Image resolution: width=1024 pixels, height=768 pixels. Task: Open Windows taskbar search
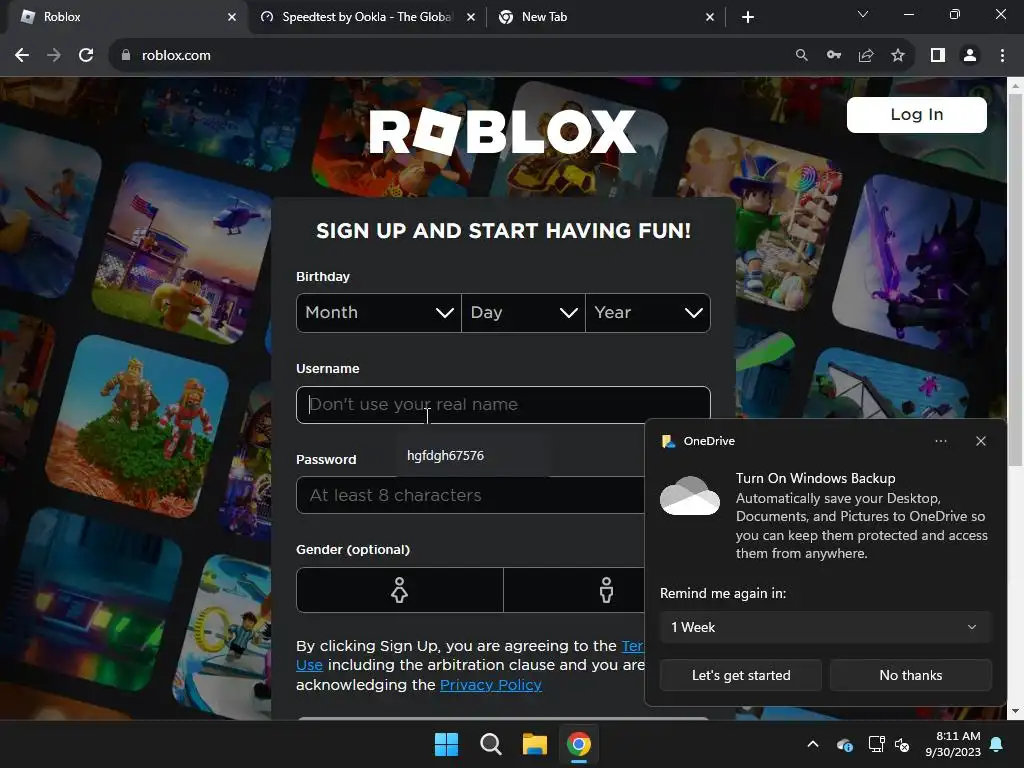pos(490,744)
